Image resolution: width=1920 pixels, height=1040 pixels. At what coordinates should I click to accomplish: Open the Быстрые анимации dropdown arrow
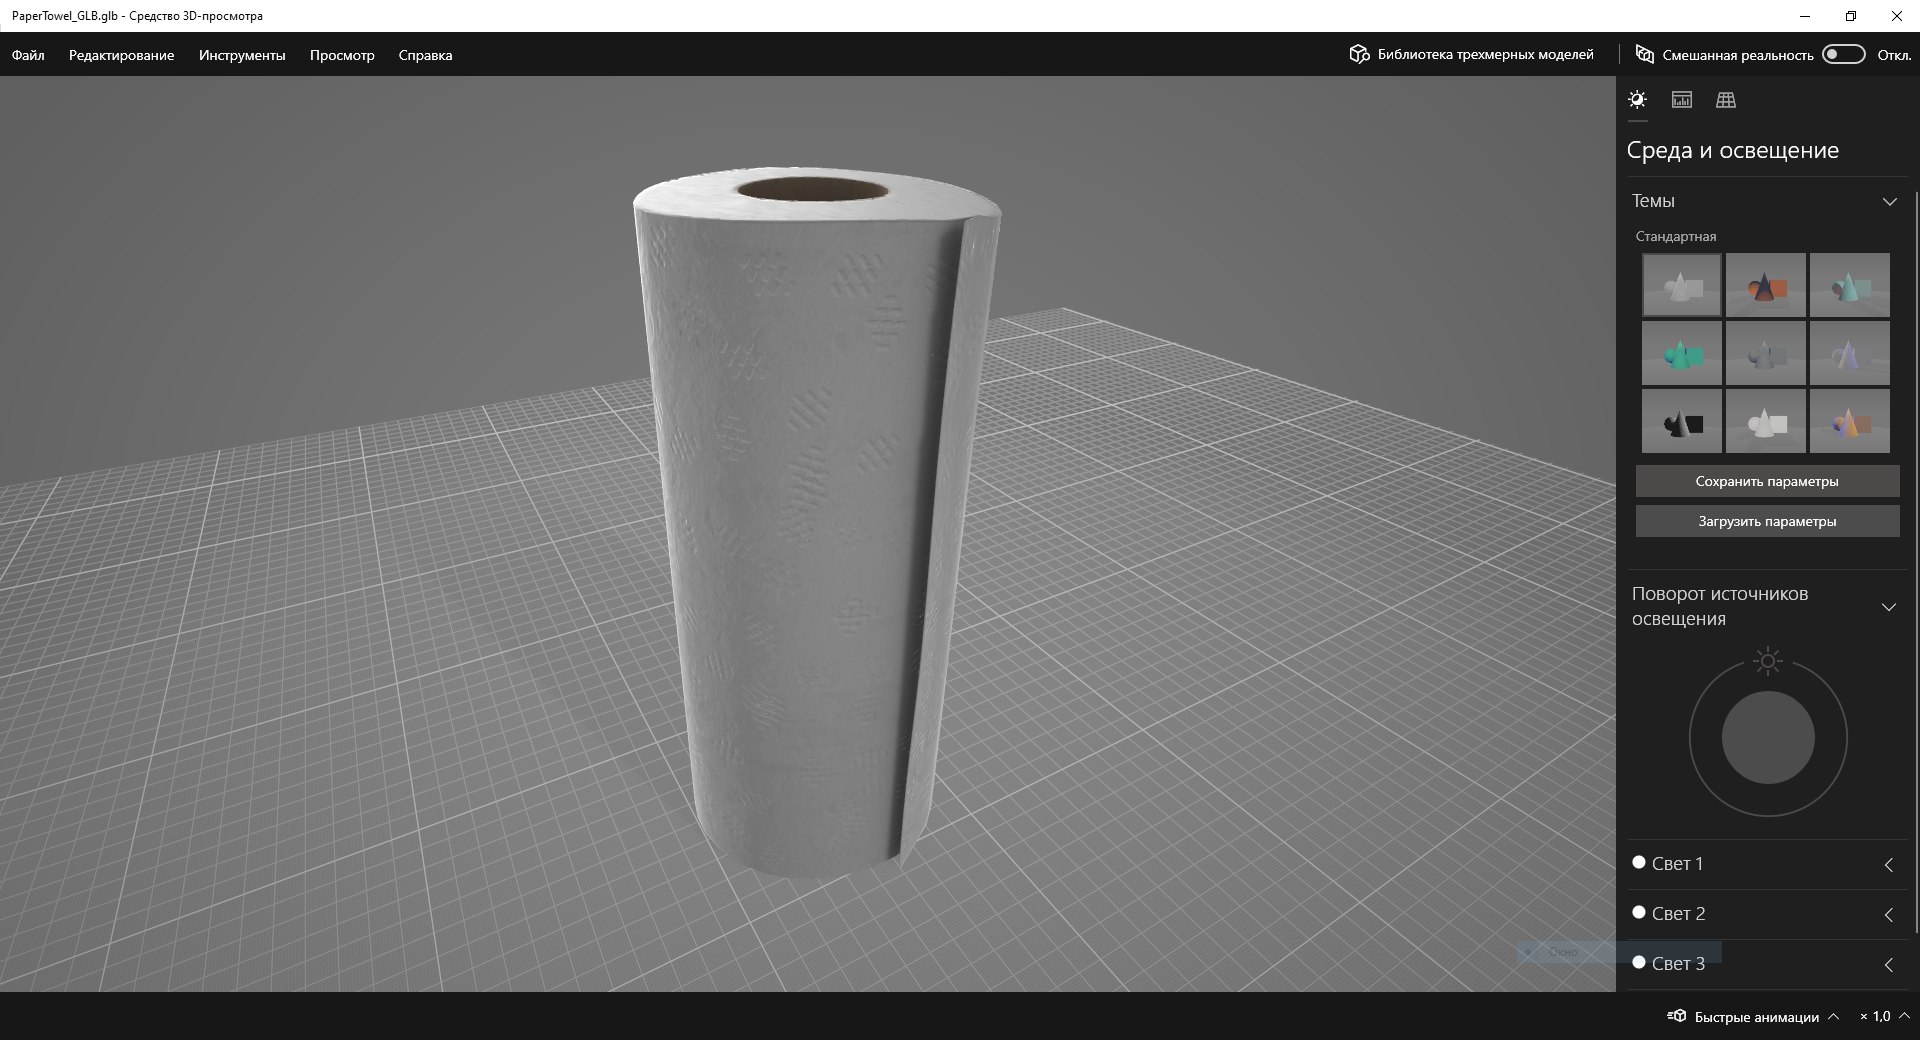coord(1833,1016)
